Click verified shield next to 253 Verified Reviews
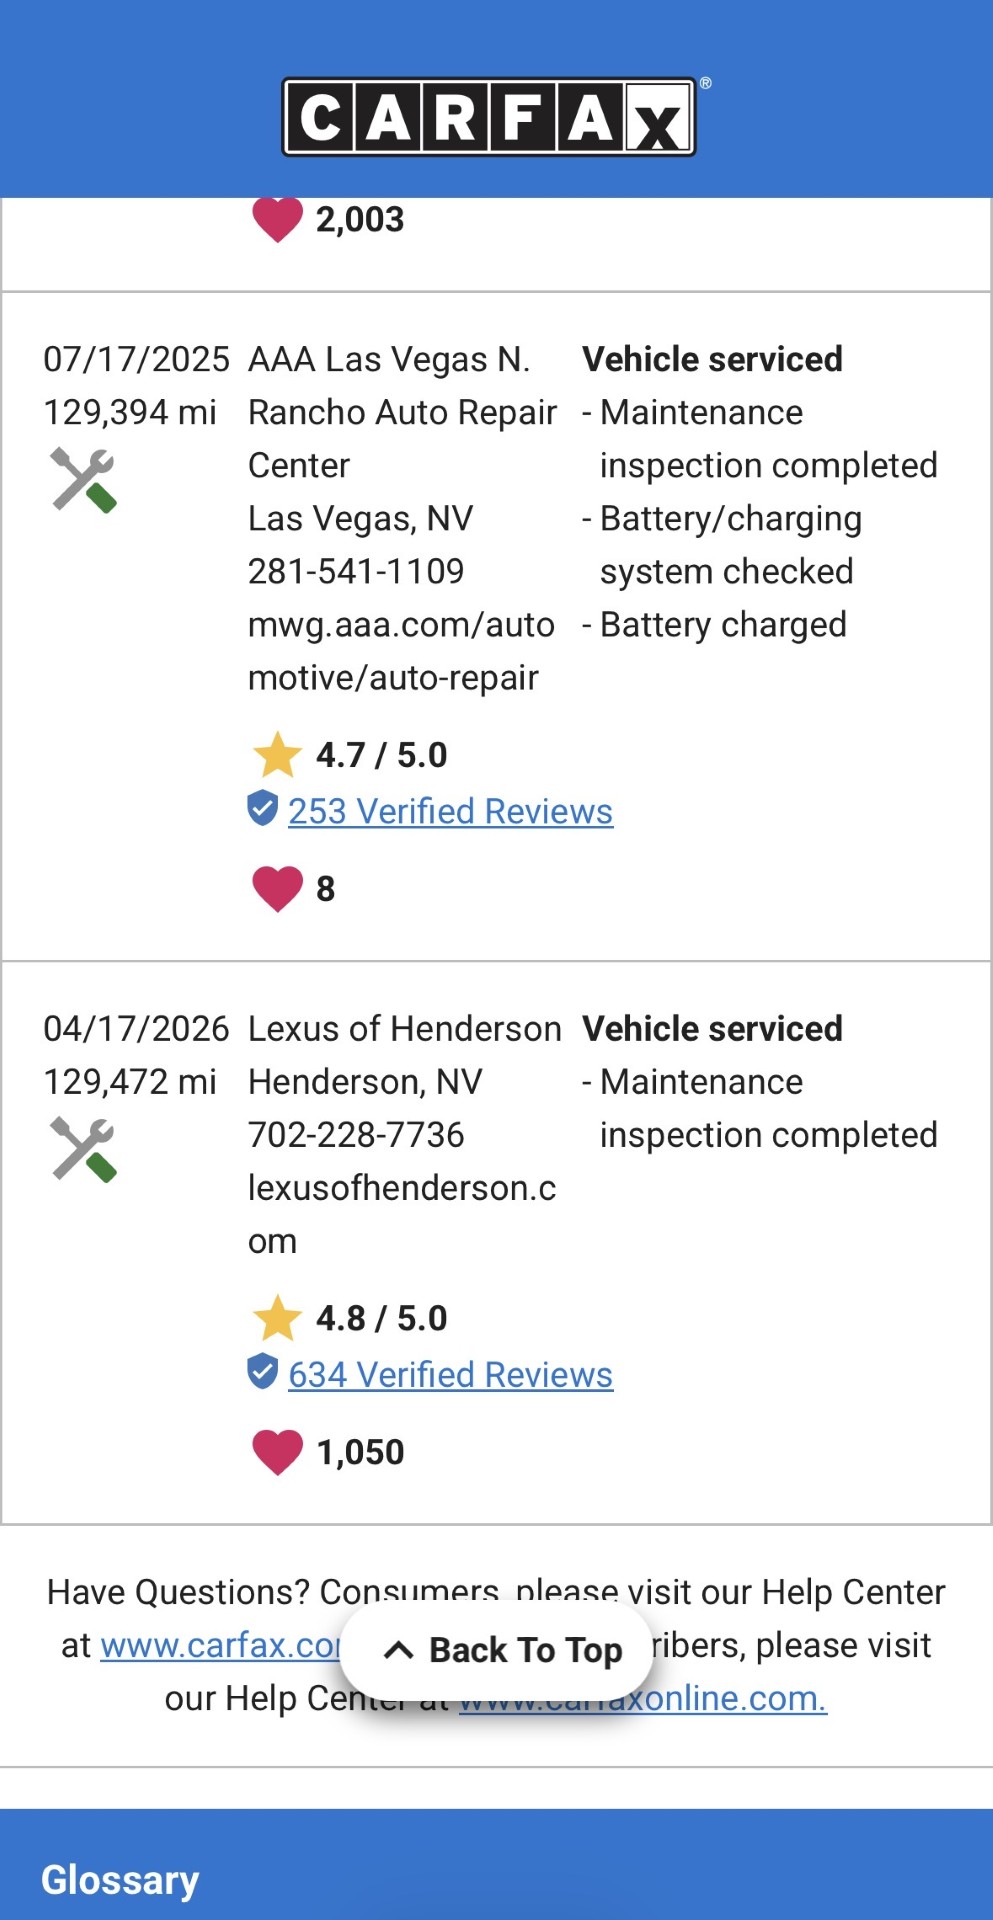This screenshot has height=1920, width=993. [262, 808]
